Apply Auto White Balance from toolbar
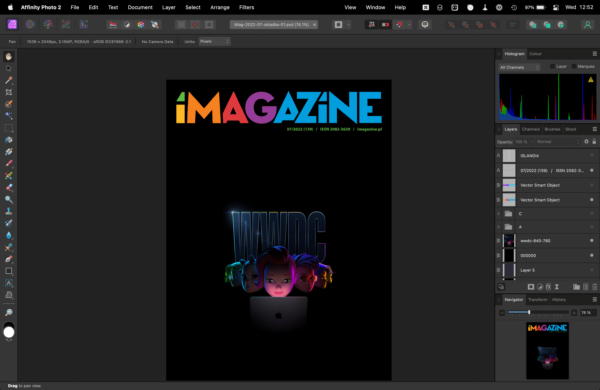 155,24
